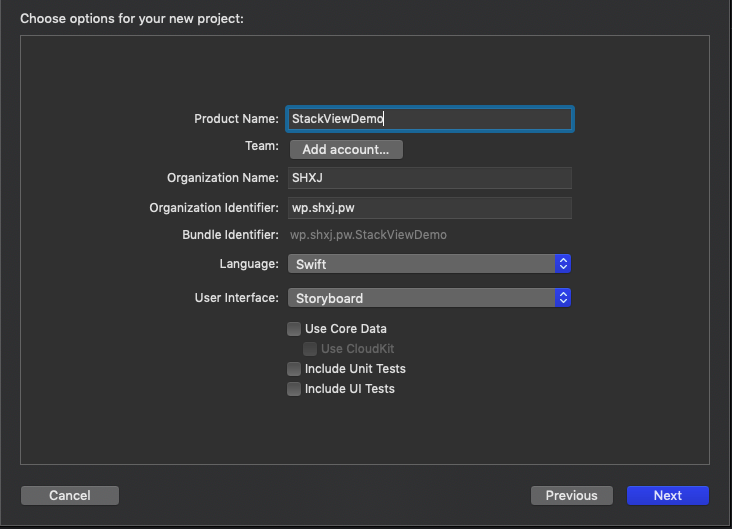The width and height of the screenshot is (732, 529).
Task: Click the Bundle Identifier value text
Action: pyautogui.click(x=368, y=235)
